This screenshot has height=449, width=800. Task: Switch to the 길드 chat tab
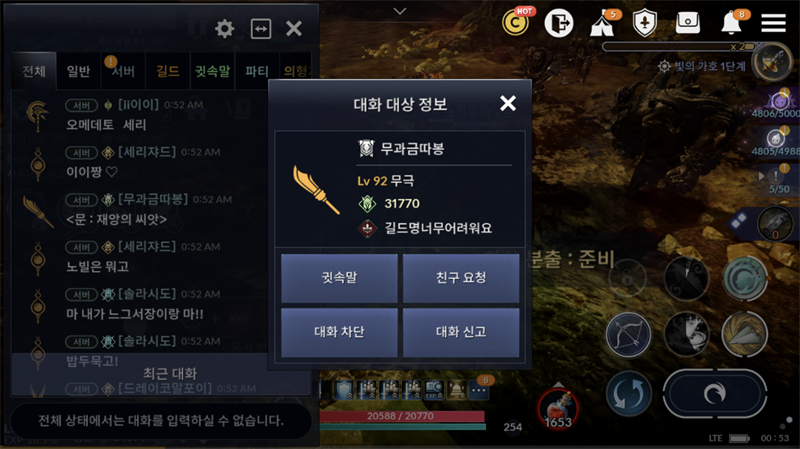[x=168, y=71]
